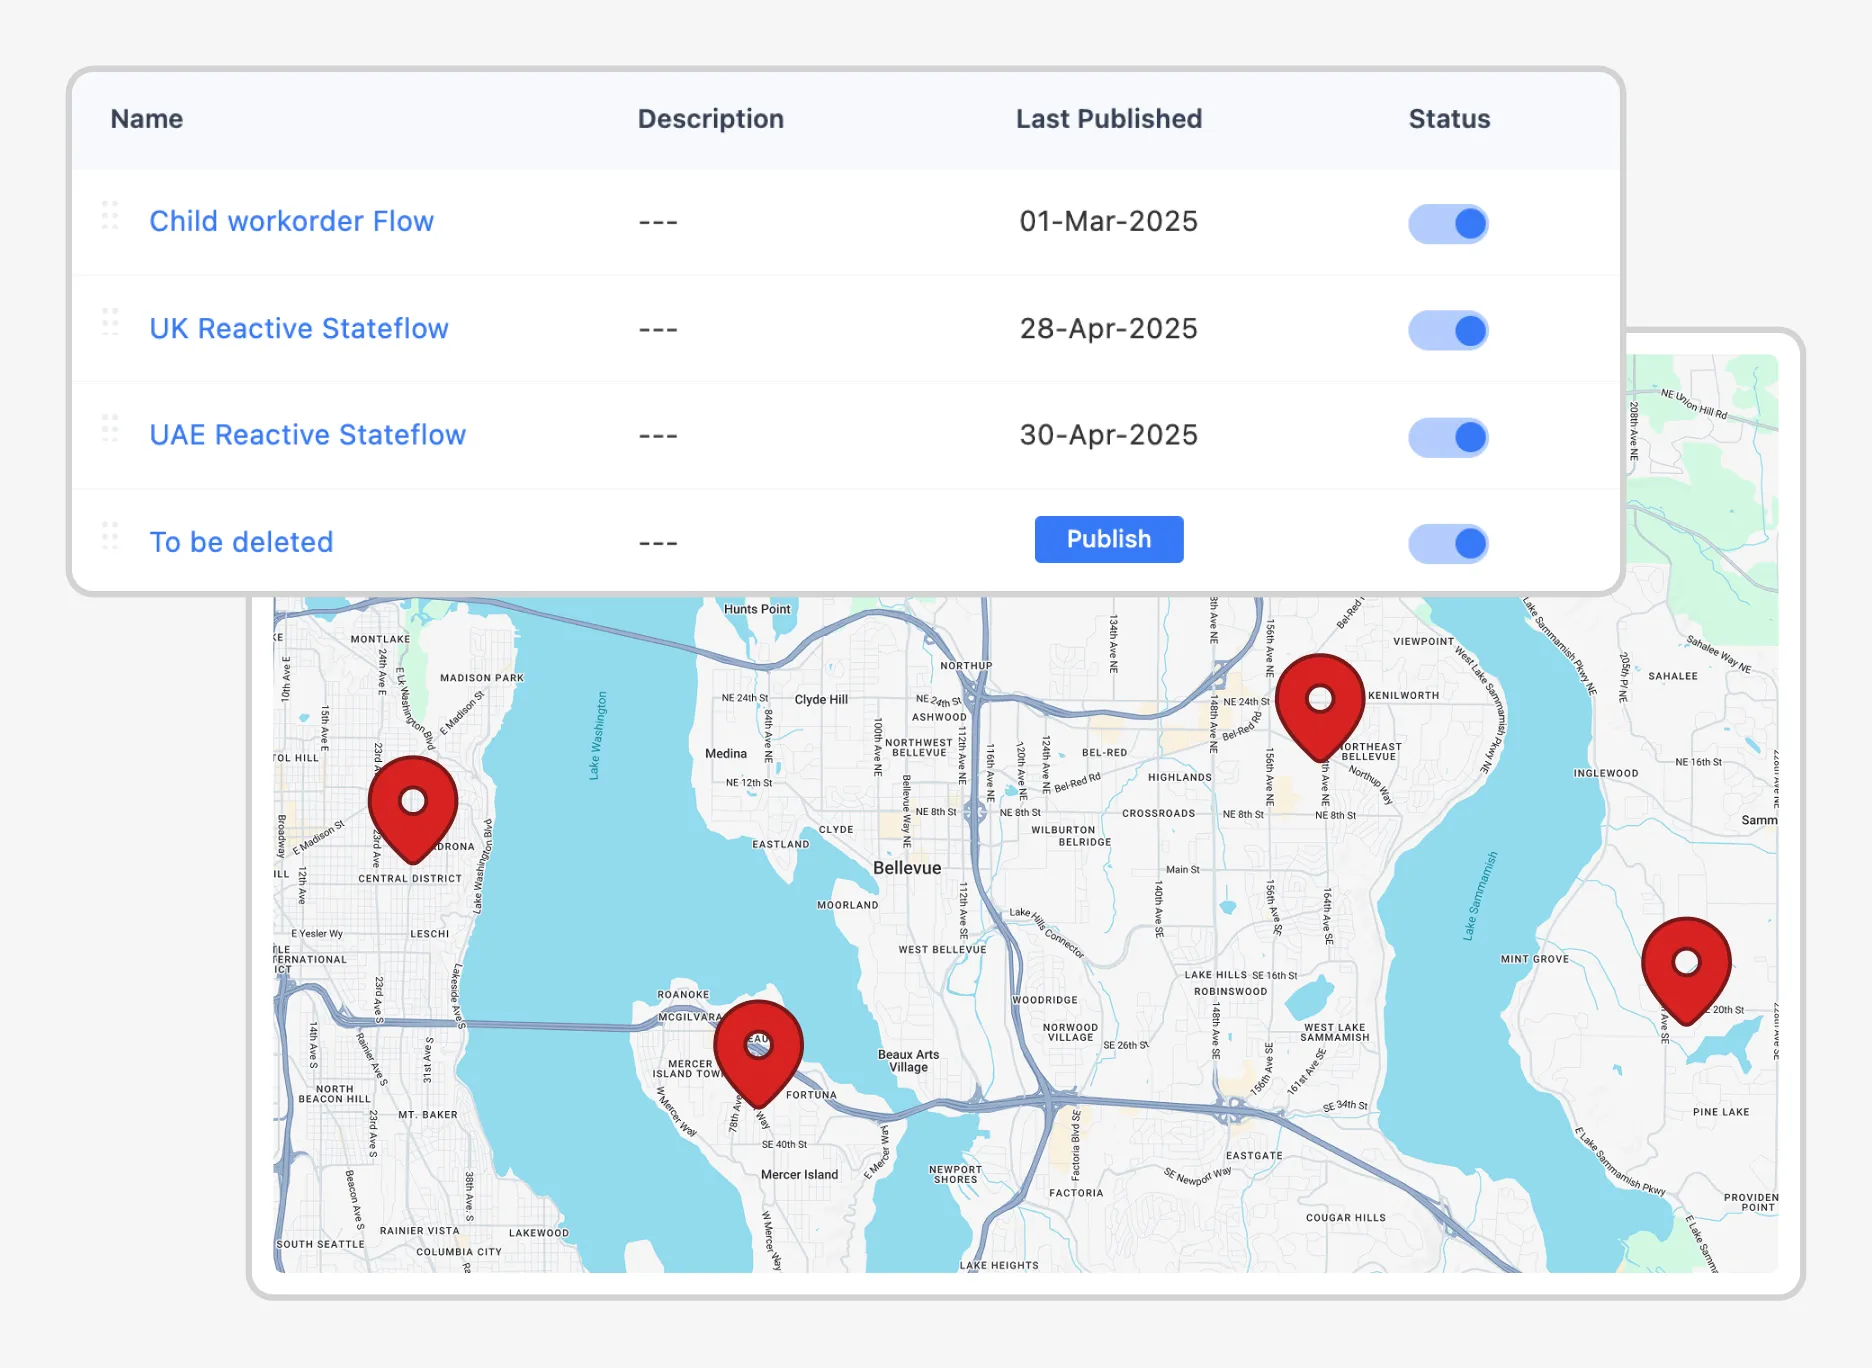Click the Bellevue label on the map

pyautogui.click(x=907, y=868)
